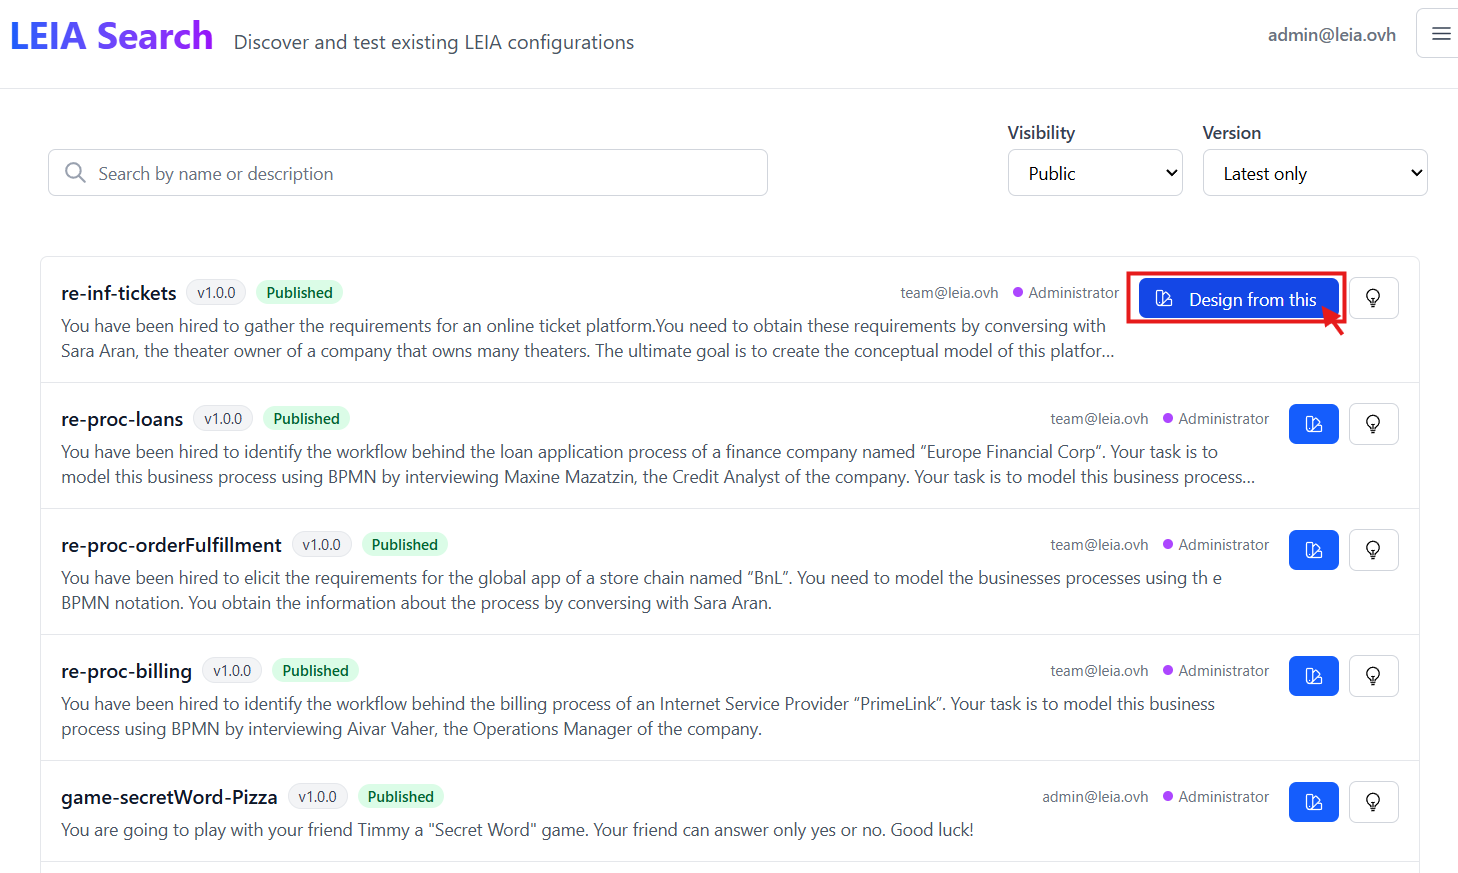Open the game-secretWord-Pizza entry title
This screenshot has width=1458, height=873.
169,797
